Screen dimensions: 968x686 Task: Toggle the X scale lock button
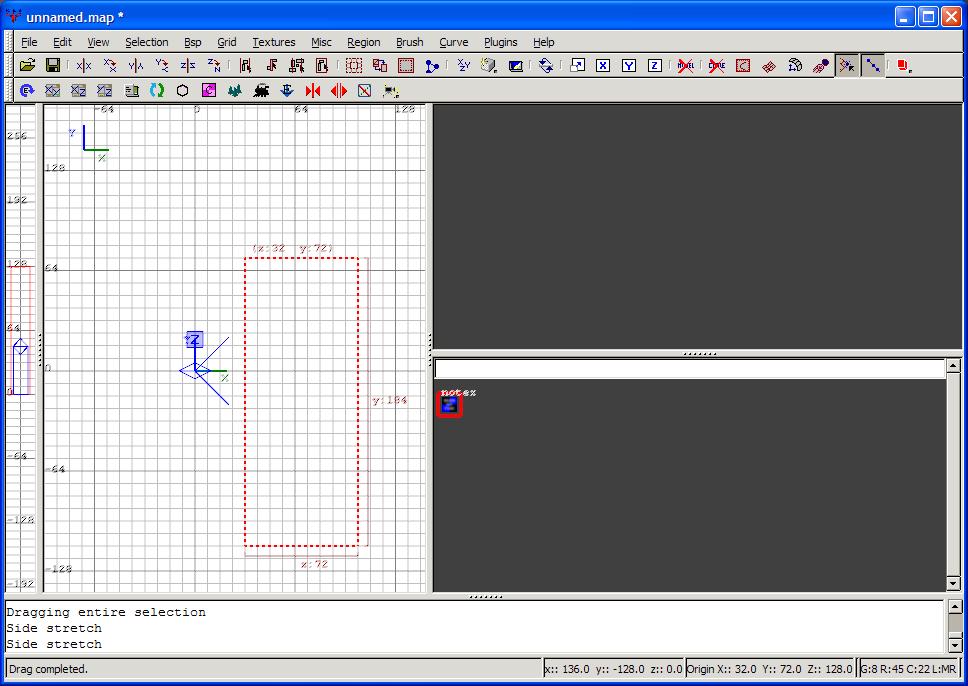click(x=603, y=65)
